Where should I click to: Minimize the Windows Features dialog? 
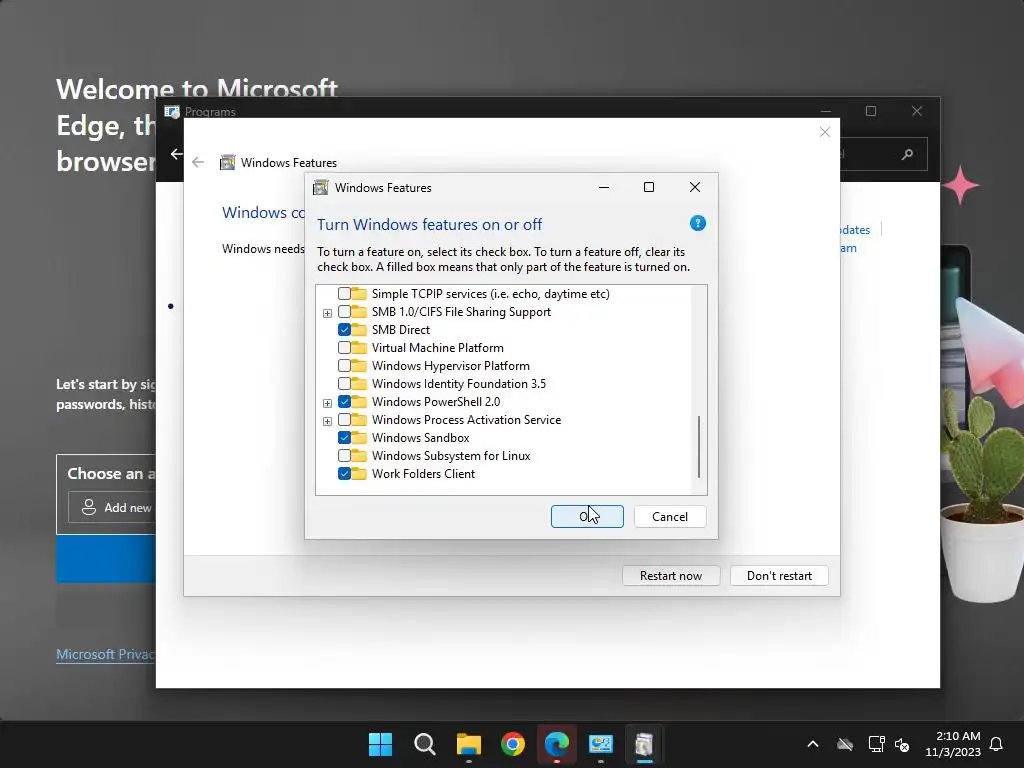click(x=604, y=187)
